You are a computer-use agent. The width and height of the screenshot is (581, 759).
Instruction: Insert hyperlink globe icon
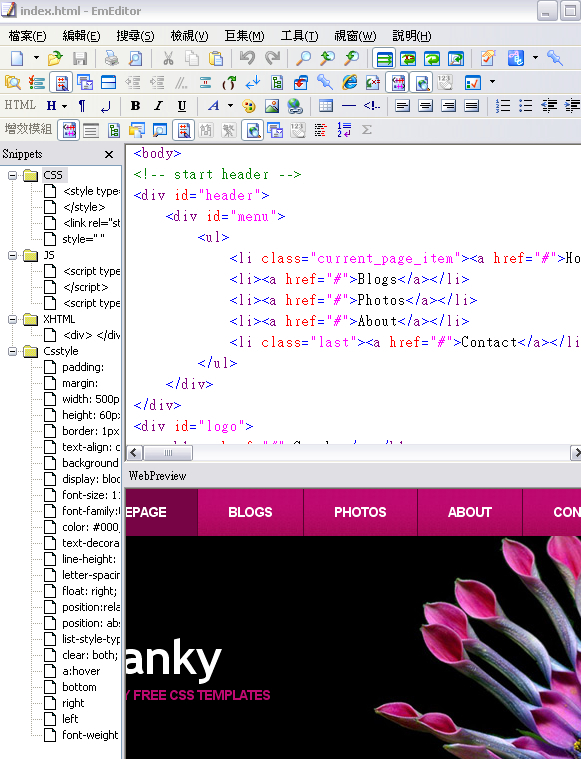295,106
